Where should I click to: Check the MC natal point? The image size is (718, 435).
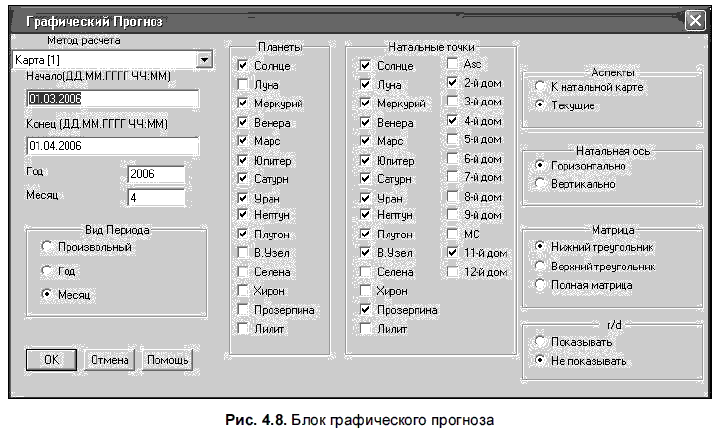click(452, 234)
